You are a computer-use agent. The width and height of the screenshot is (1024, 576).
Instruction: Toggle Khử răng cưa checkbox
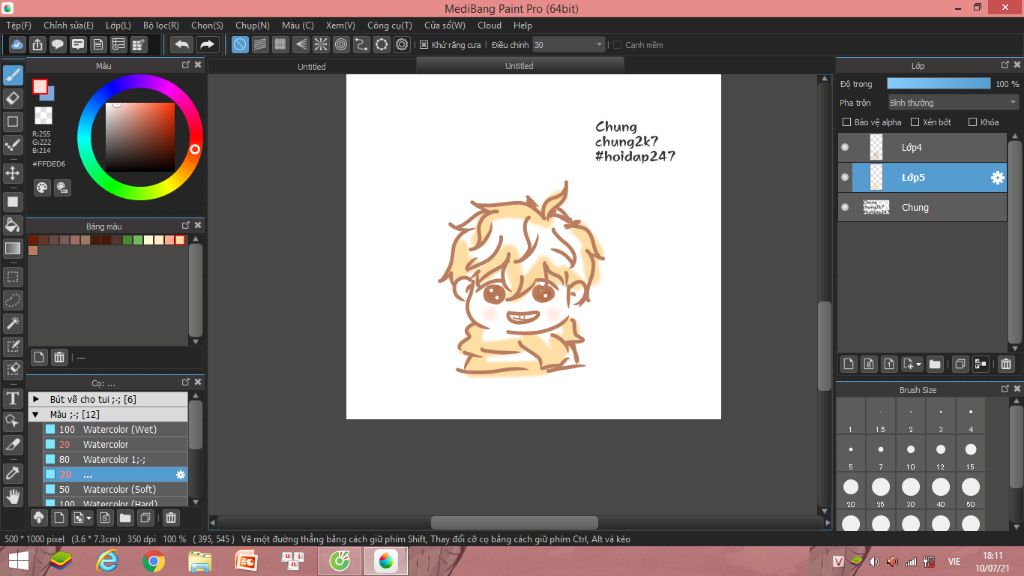(x=424, y=44)
